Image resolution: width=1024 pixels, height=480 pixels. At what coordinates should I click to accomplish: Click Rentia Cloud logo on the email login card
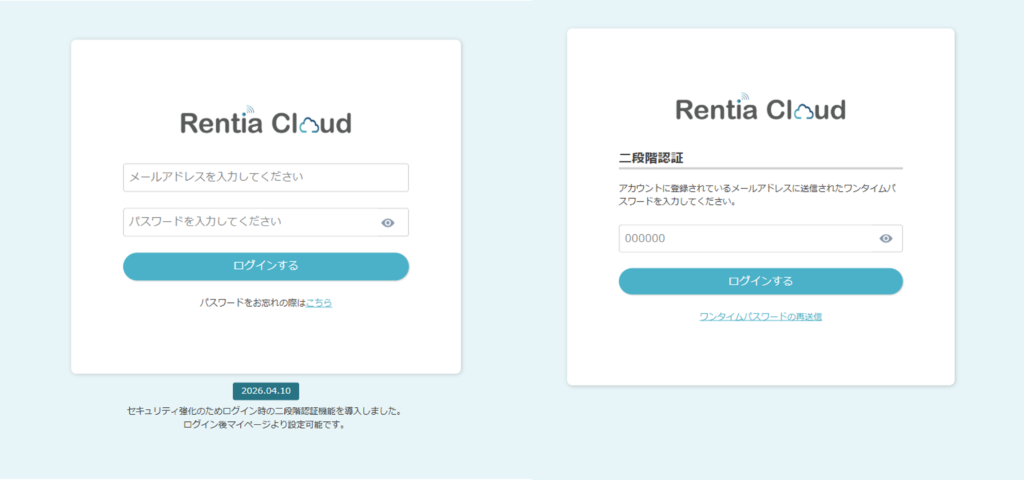point(265,123)
